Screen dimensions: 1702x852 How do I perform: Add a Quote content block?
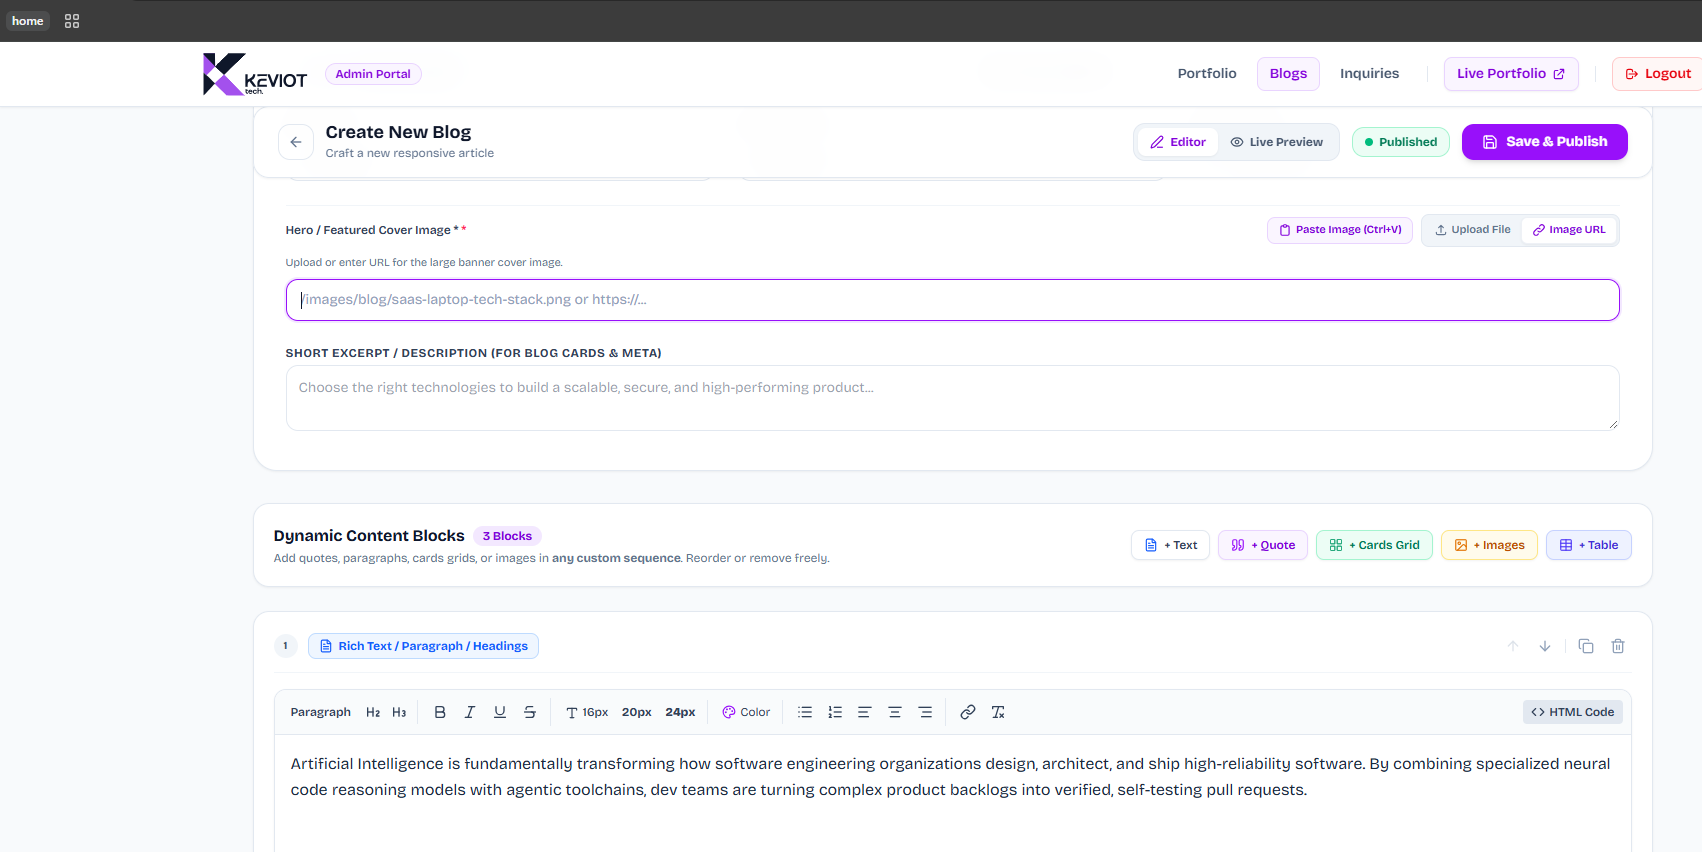click(x=1263, y=545)
